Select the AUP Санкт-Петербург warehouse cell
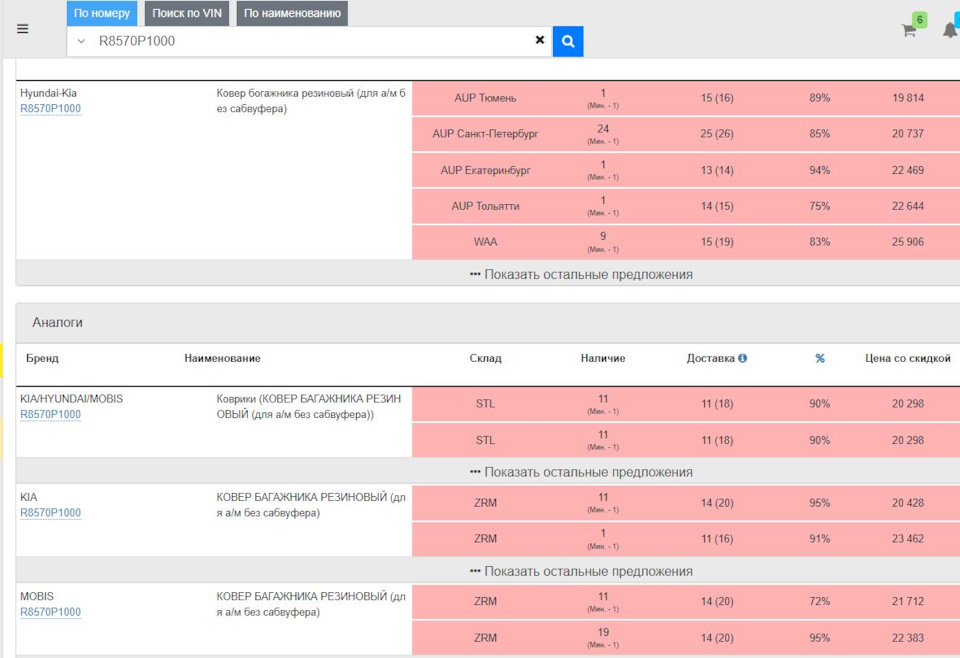Screen dimensions: 960x658 [486, 133]
